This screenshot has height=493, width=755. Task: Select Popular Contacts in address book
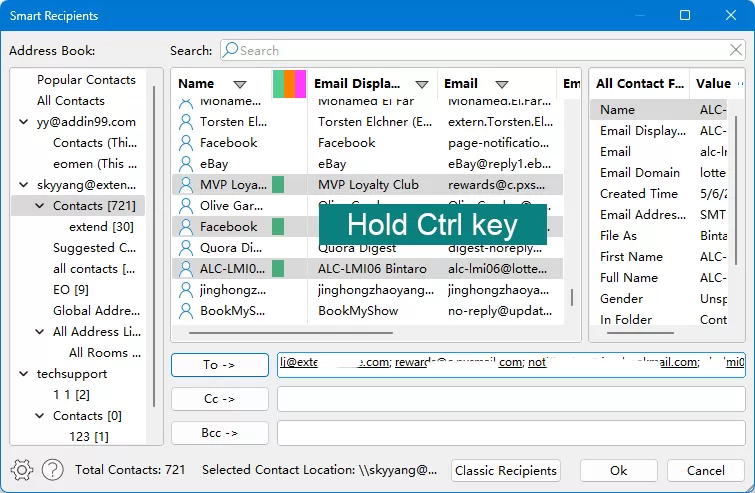(86, 80)
